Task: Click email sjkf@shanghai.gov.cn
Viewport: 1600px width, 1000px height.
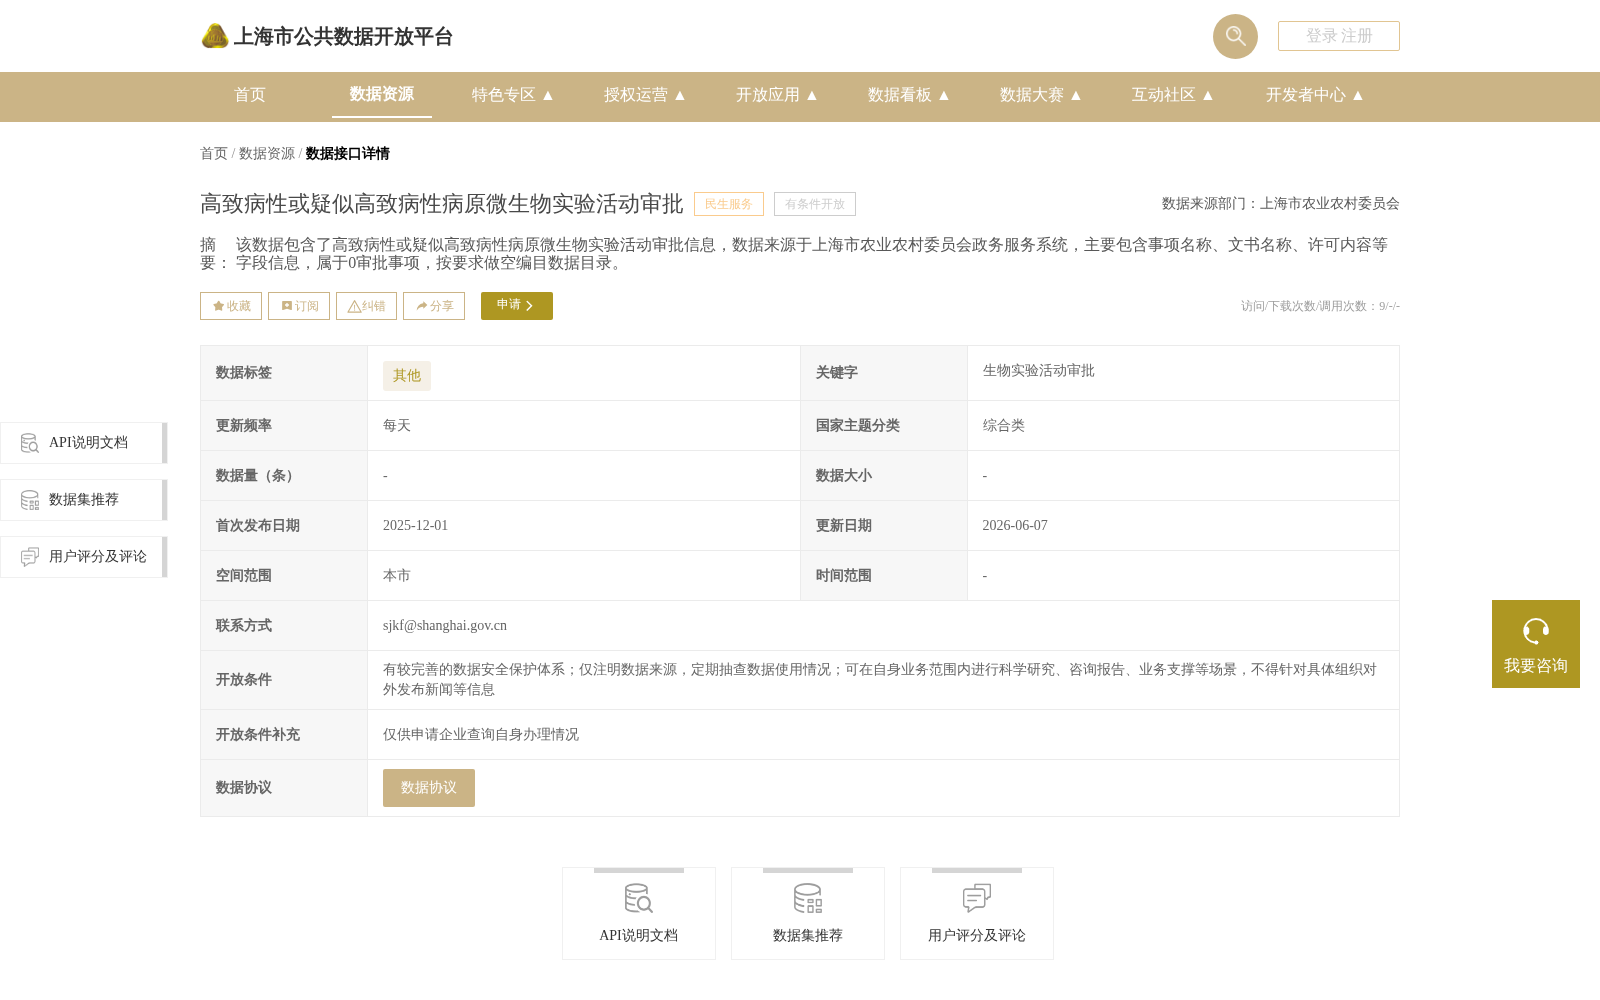Action: (445, 626)
